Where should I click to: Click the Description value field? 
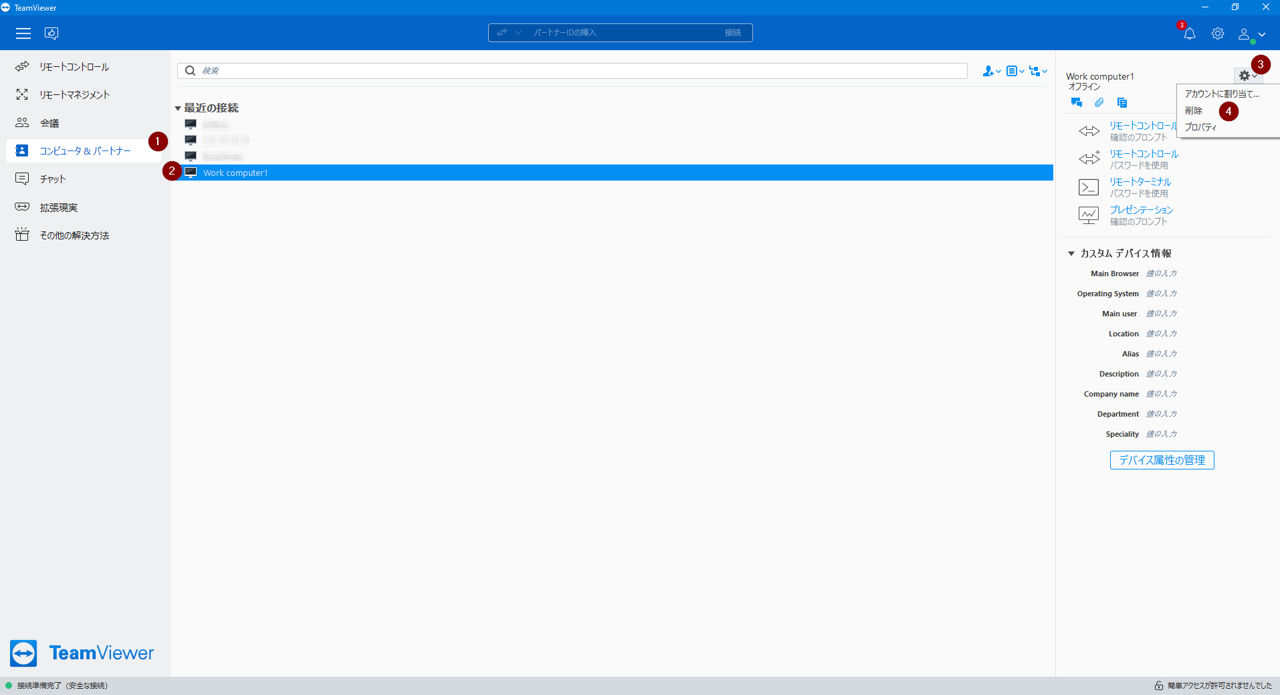click(x=1161, y=374)
